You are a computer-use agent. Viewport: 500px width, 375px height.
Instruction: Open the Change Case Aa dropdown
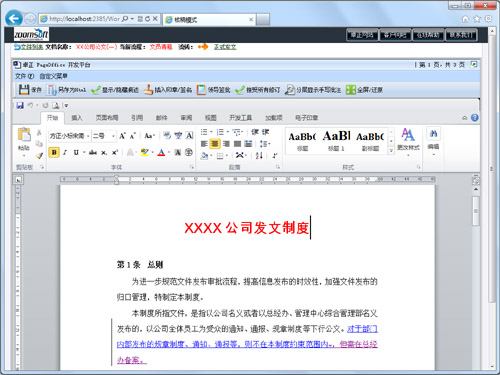click(149, 136)
